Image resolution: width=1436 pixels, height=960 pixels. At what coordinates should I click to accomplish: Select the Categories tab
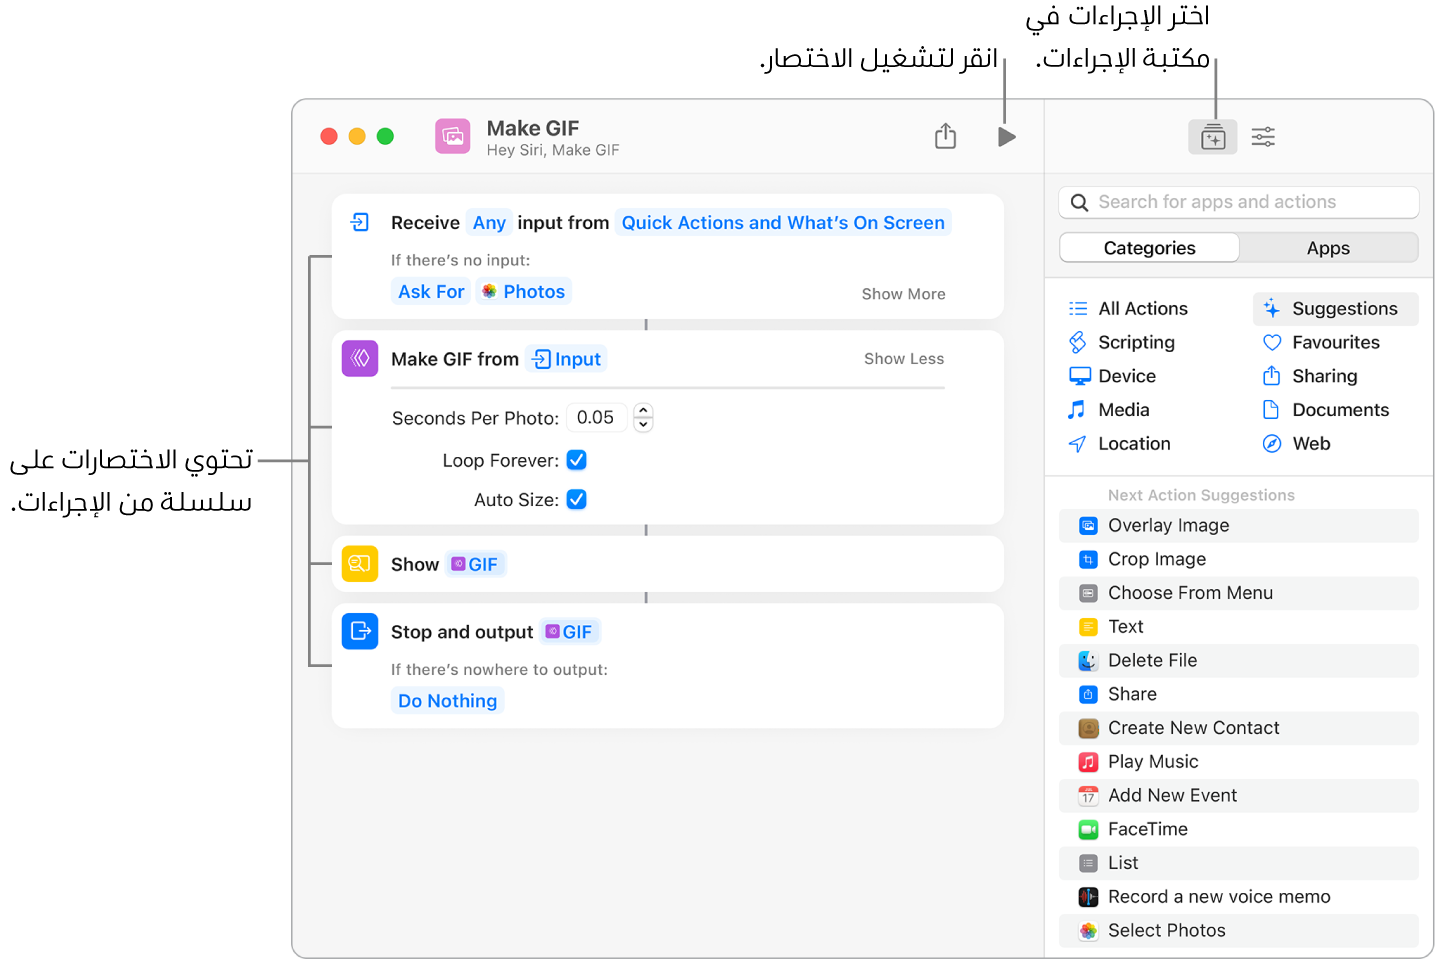[1148, 247]
